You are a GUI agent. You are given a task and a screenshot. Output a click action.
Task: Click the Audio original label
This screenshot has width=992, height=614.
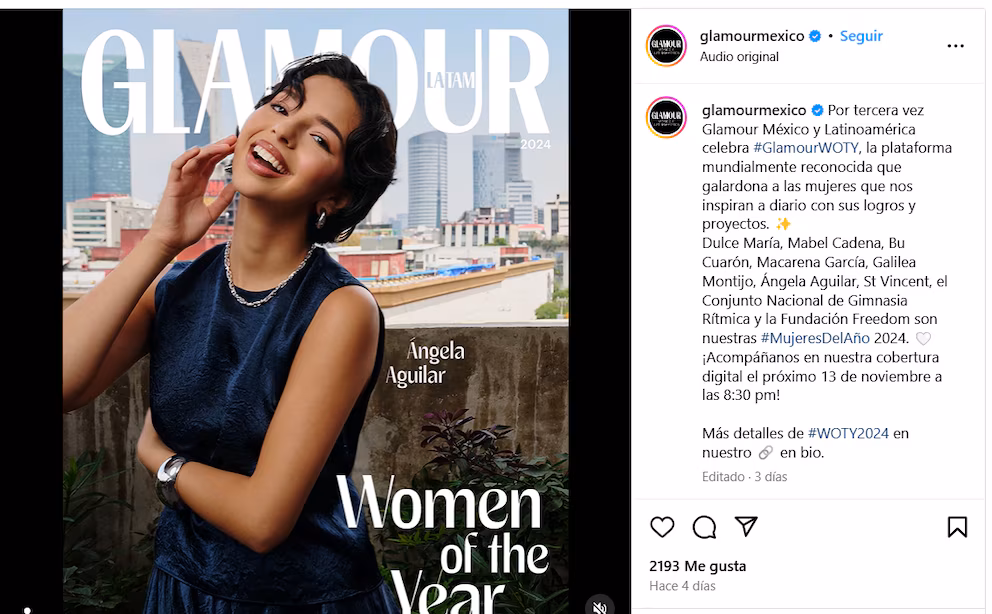739,57
